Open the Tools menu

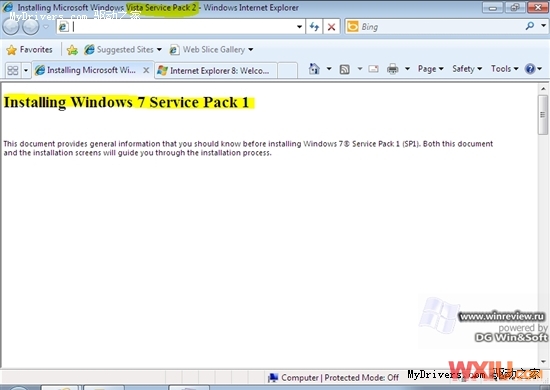coord(504,69)
